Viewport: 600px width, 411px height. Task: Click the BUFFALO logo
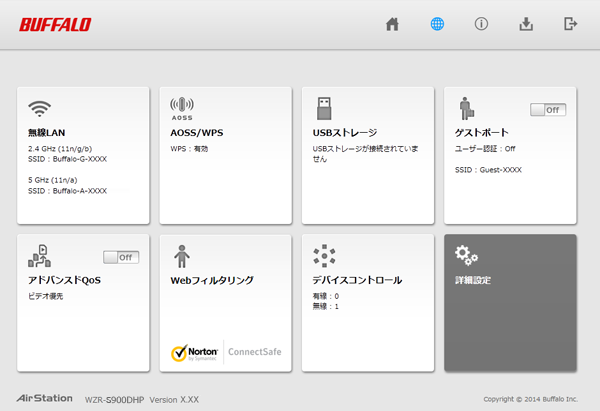55,25
